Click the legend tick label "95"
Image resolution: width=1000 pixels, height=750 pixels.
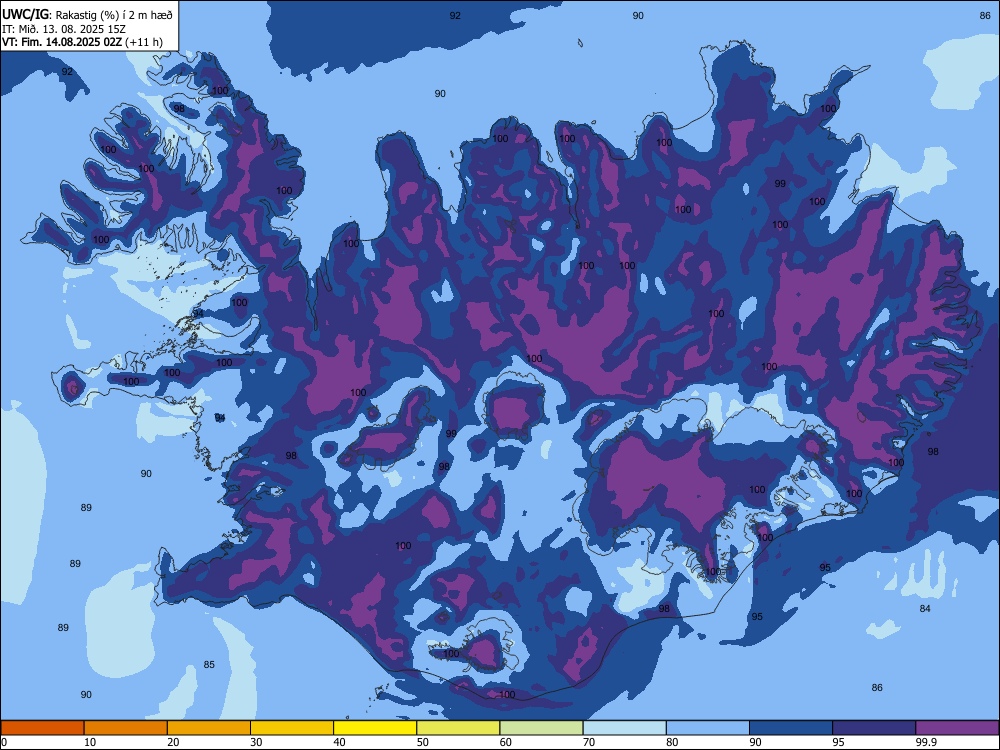coord(839,742)
